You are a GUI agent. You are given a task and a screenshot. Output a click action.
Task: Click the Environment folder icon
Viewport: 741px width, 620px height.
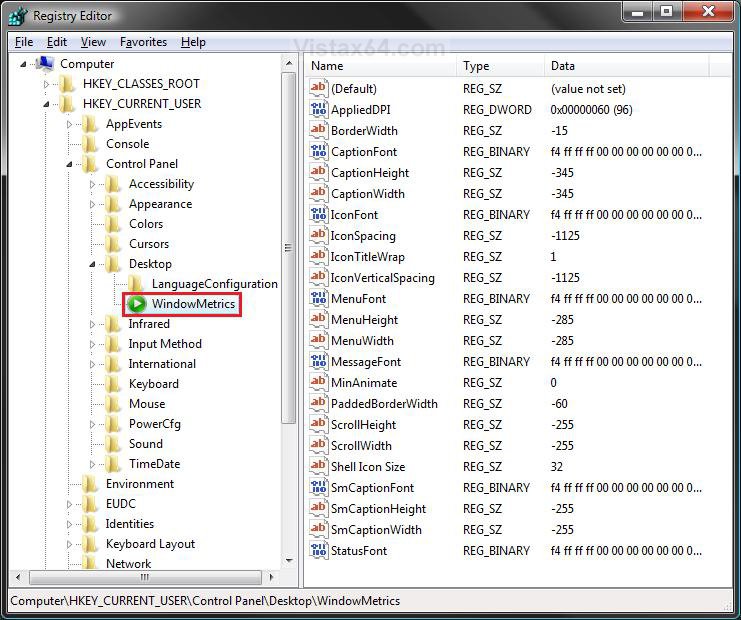[89, 484]
